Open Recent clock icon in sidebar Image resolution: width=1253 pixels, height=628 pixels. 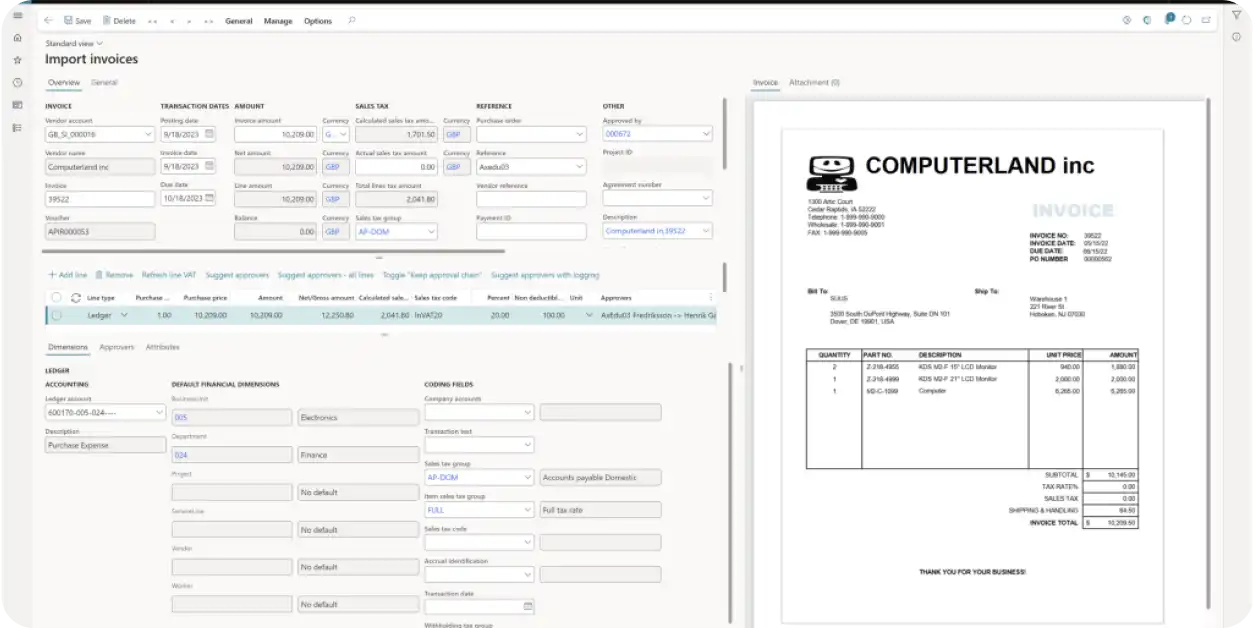pyautogui.click(x=17, y=83)
